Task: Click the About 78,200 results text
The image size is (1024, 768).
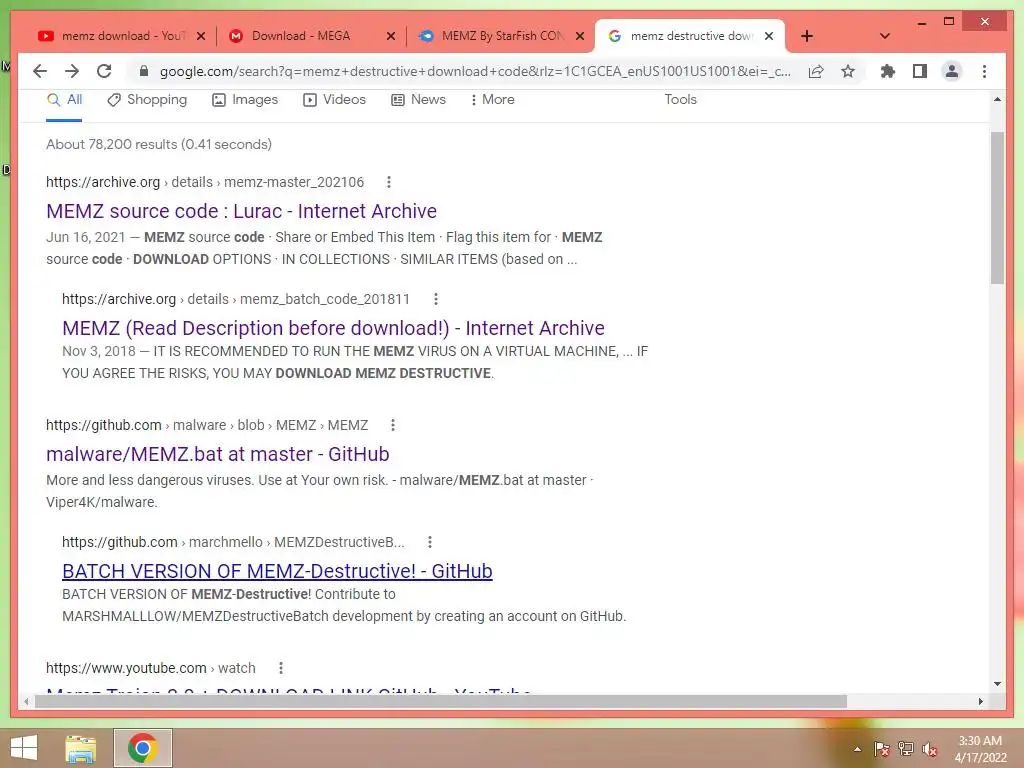Action: pos(159,144)
